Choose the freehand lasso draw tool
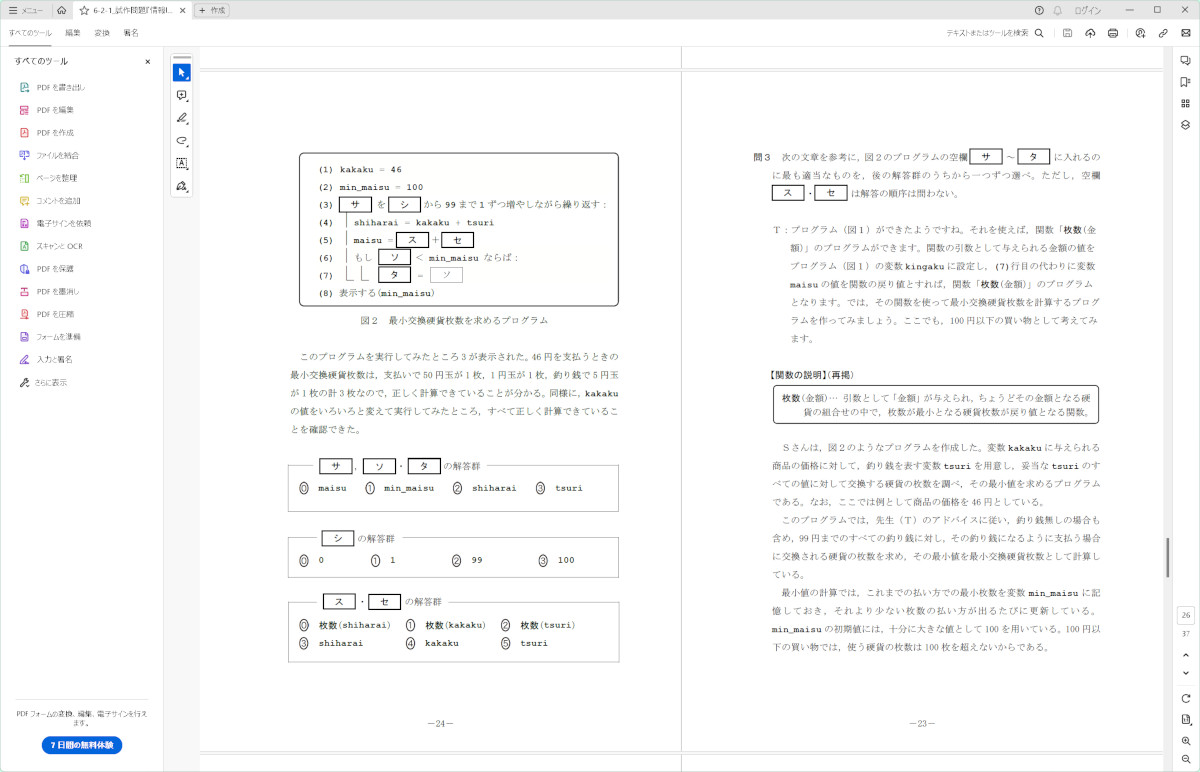This screenshot has height=772, width=1200. (181, 141)
